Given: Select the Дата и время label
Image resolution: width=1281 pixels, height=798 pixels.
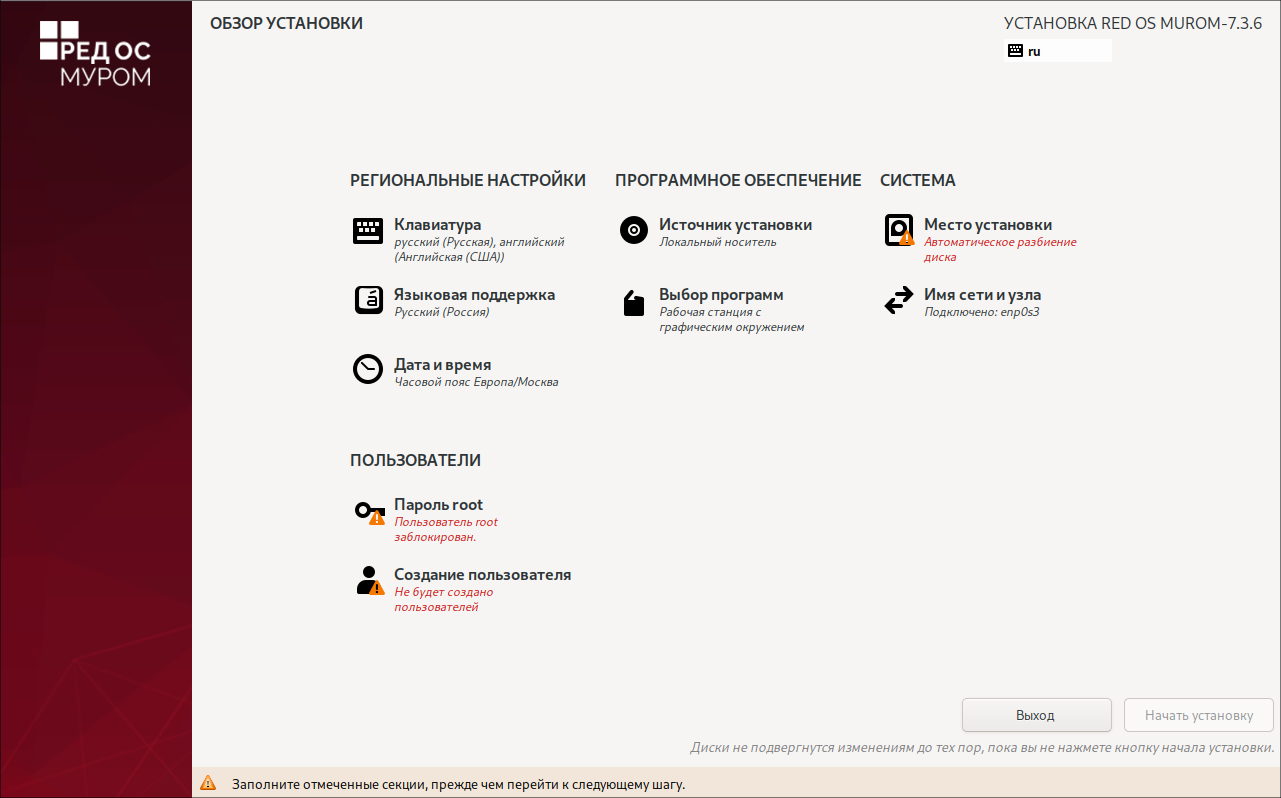Looking at the screenshot, I should pyautogui.click(x=442, y=365).
